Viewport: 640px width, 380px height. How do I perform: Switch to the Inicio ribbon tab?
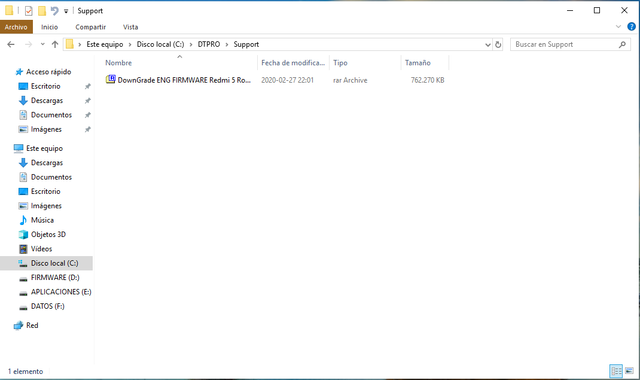click(x=49, y=27)
